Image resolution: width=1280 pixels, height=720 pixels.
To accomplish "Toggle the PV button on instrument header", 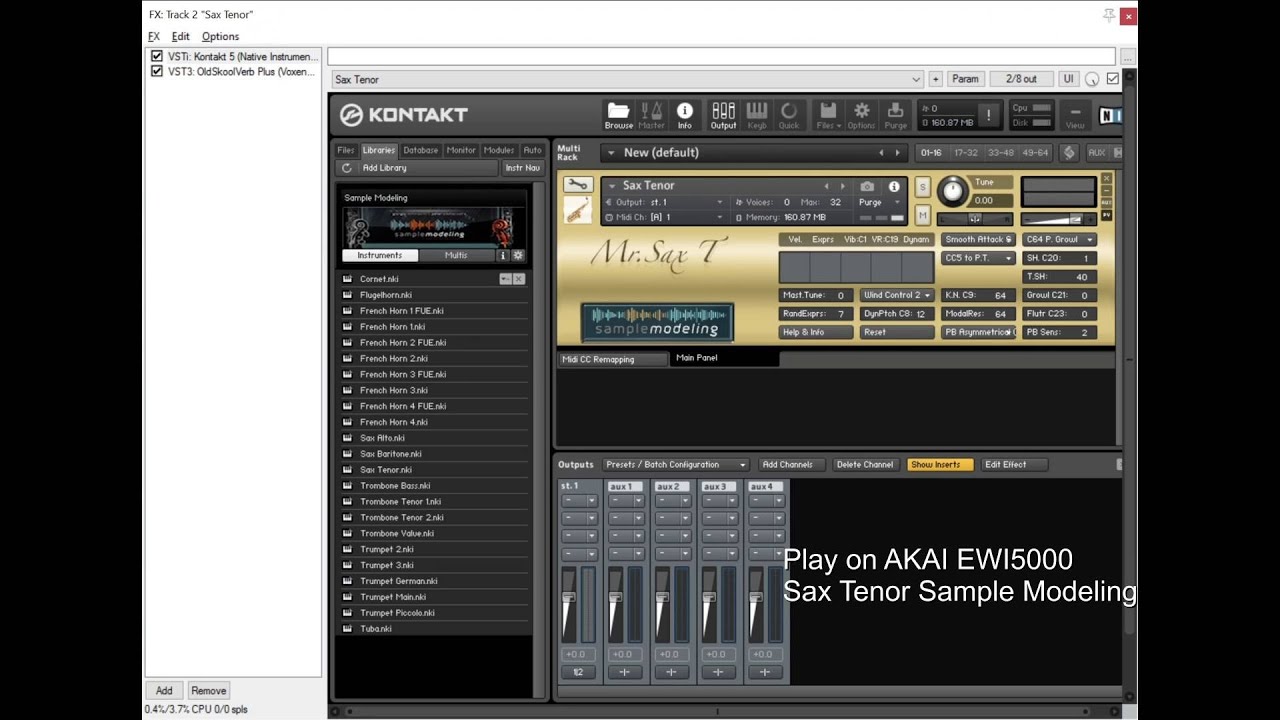I will pyautogui.click(x=1106, y=215).
